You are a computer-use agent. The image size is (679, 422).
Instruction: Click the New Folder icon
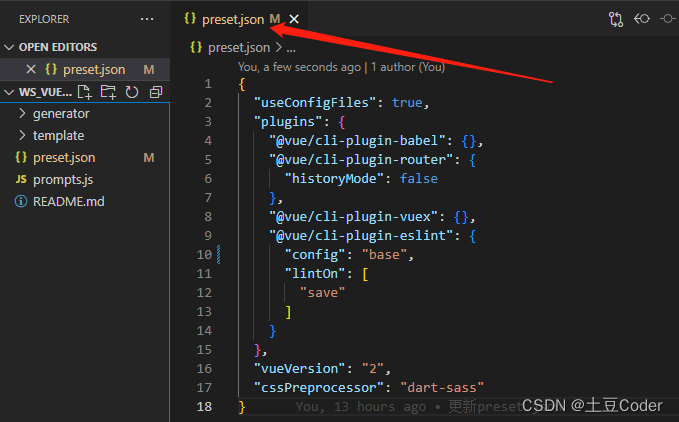tap(108, 92)
